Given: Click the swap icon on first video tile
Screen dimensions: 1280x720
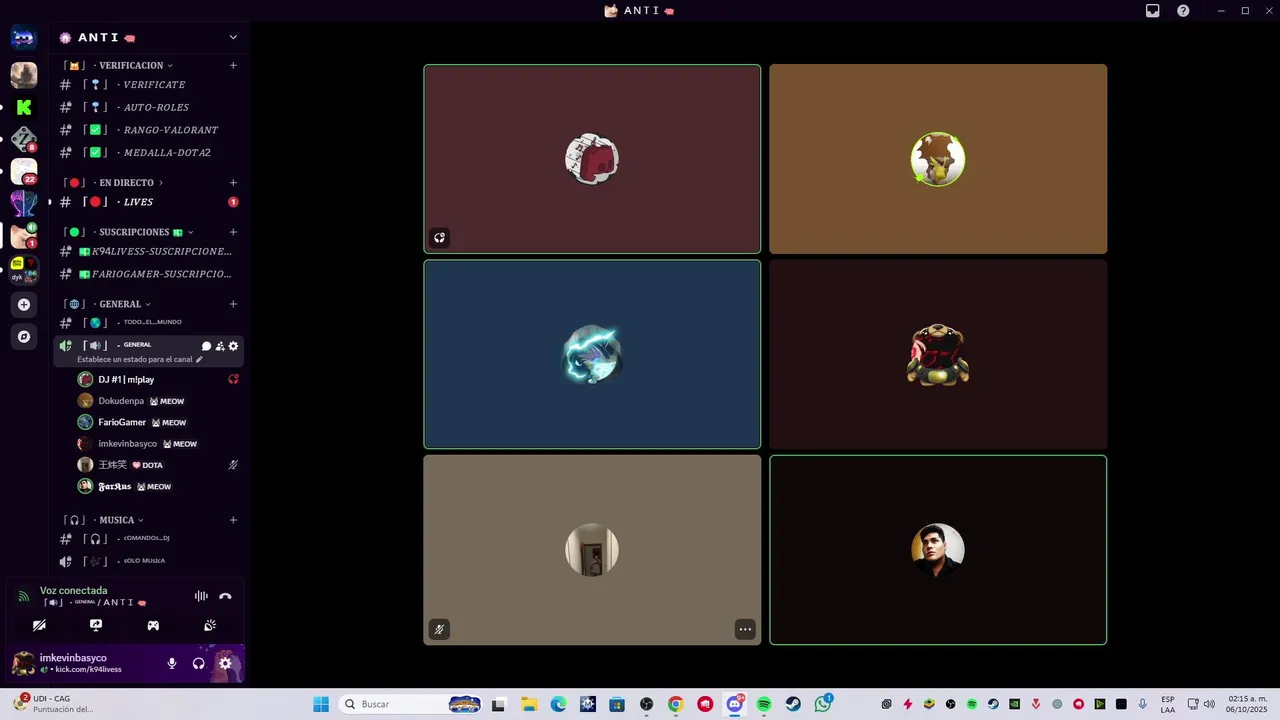Looking at the screenshot, I should click(439, 238).
